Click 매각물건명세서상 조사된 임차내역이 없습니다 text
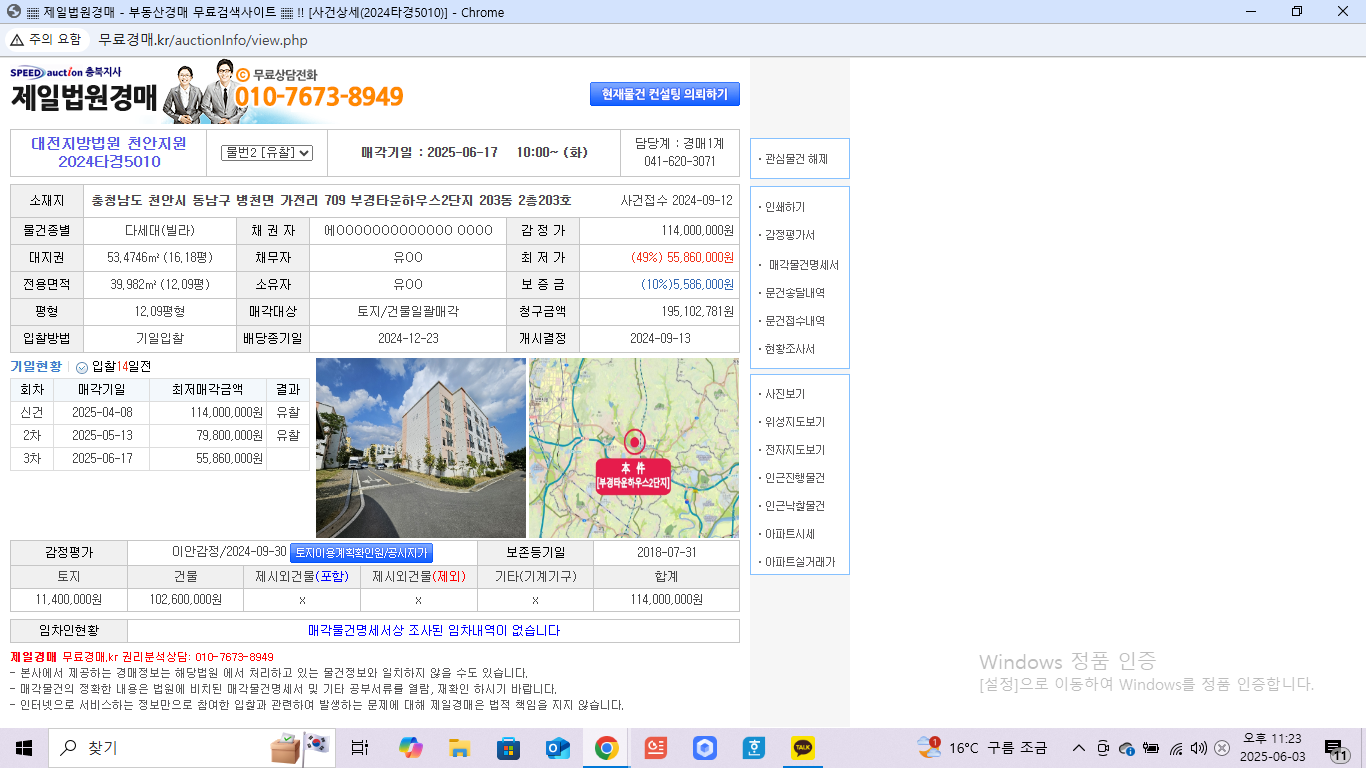1366x768 pixels. coord(434,631)
